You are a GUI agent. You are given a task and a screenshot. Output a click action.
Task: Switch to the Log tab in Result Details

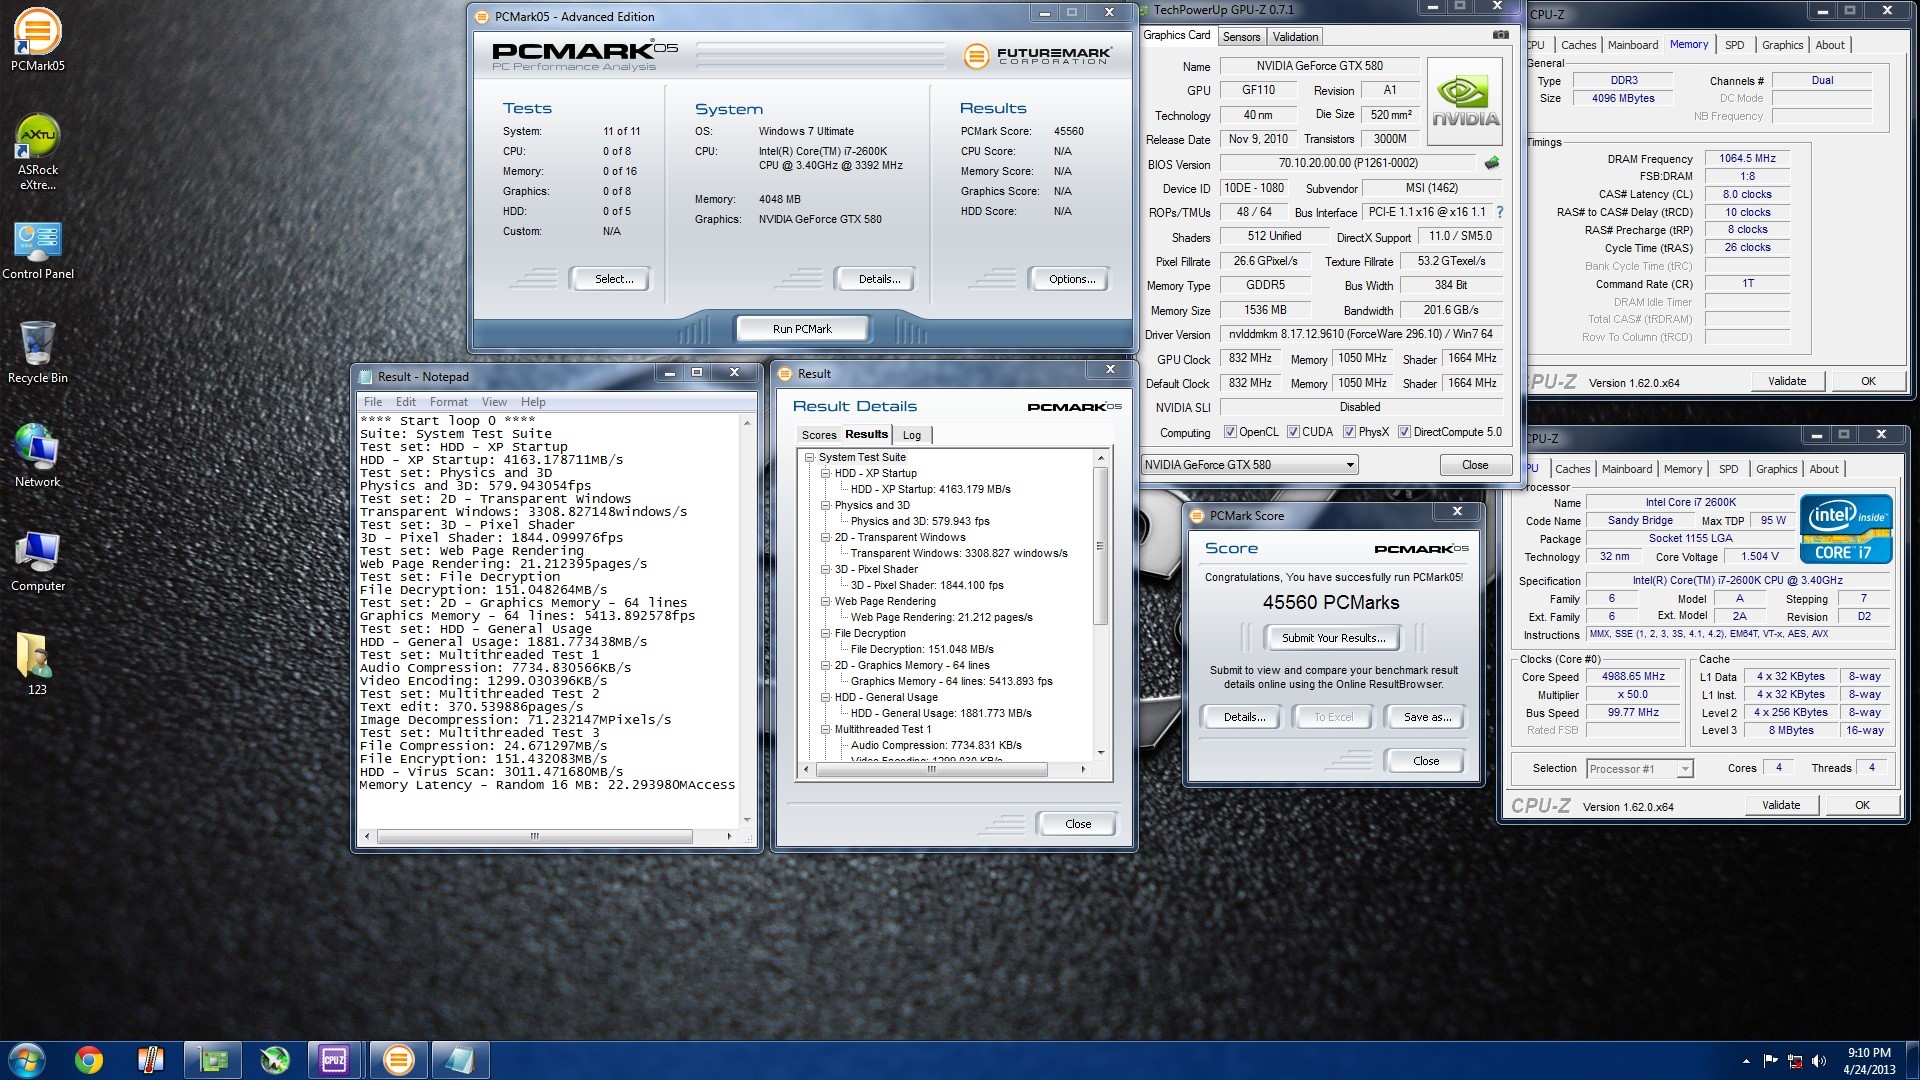pyautogui.click(x=911, y=435)
